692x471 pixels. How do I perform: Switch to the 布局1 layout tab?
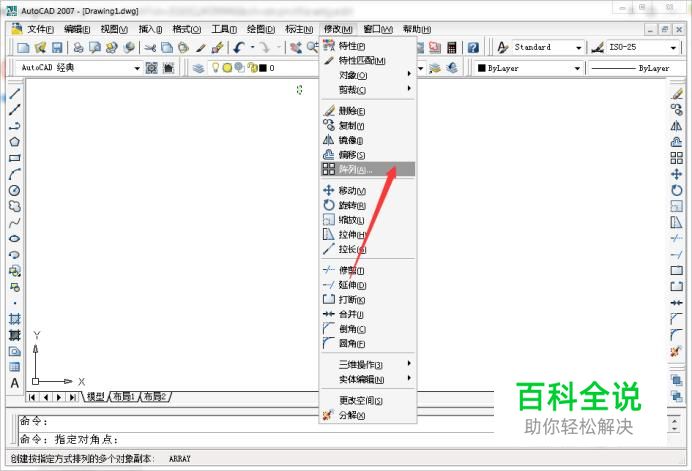124,396
